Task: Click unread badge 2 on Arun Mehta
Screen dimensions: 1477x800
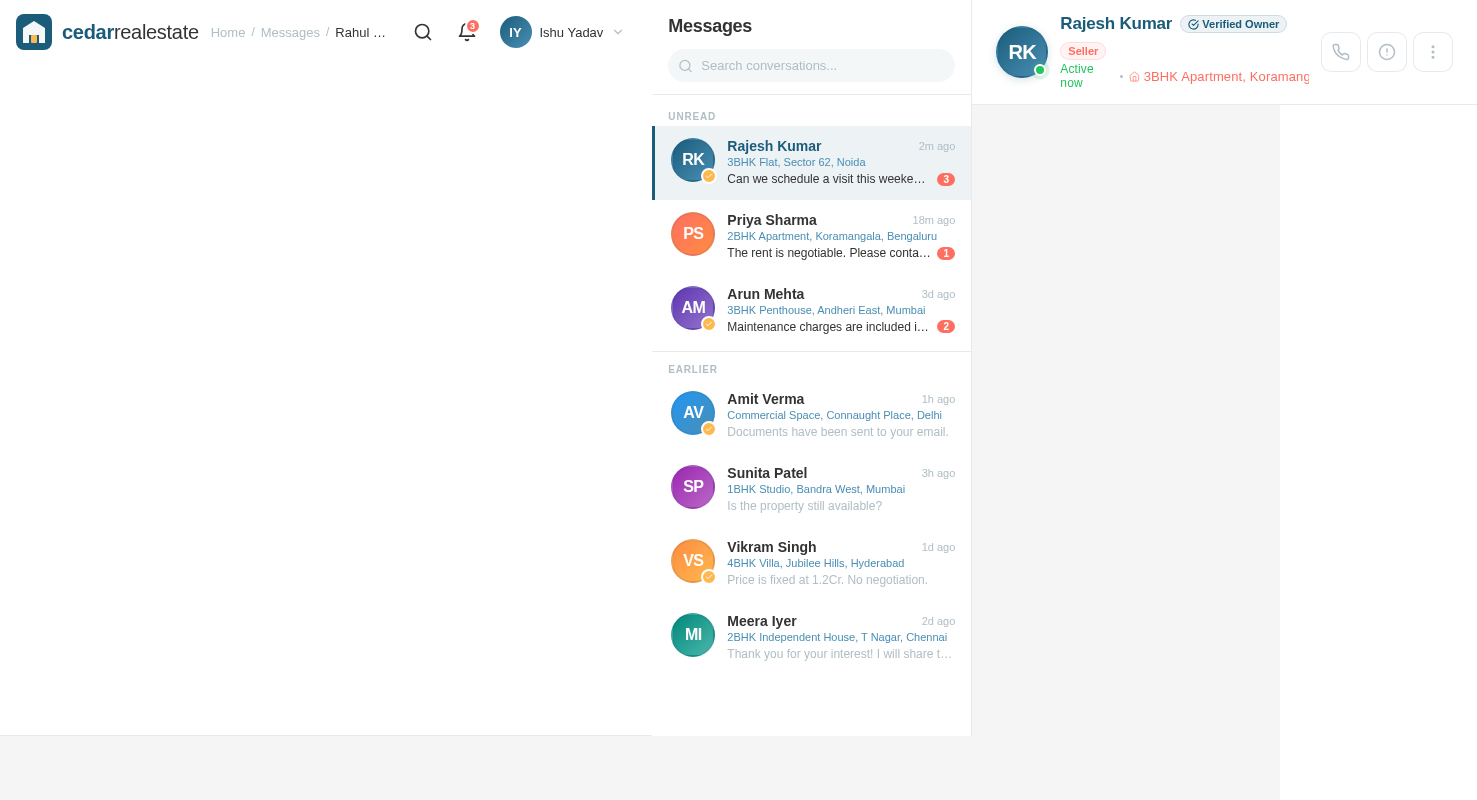Action: coord(946,327)
